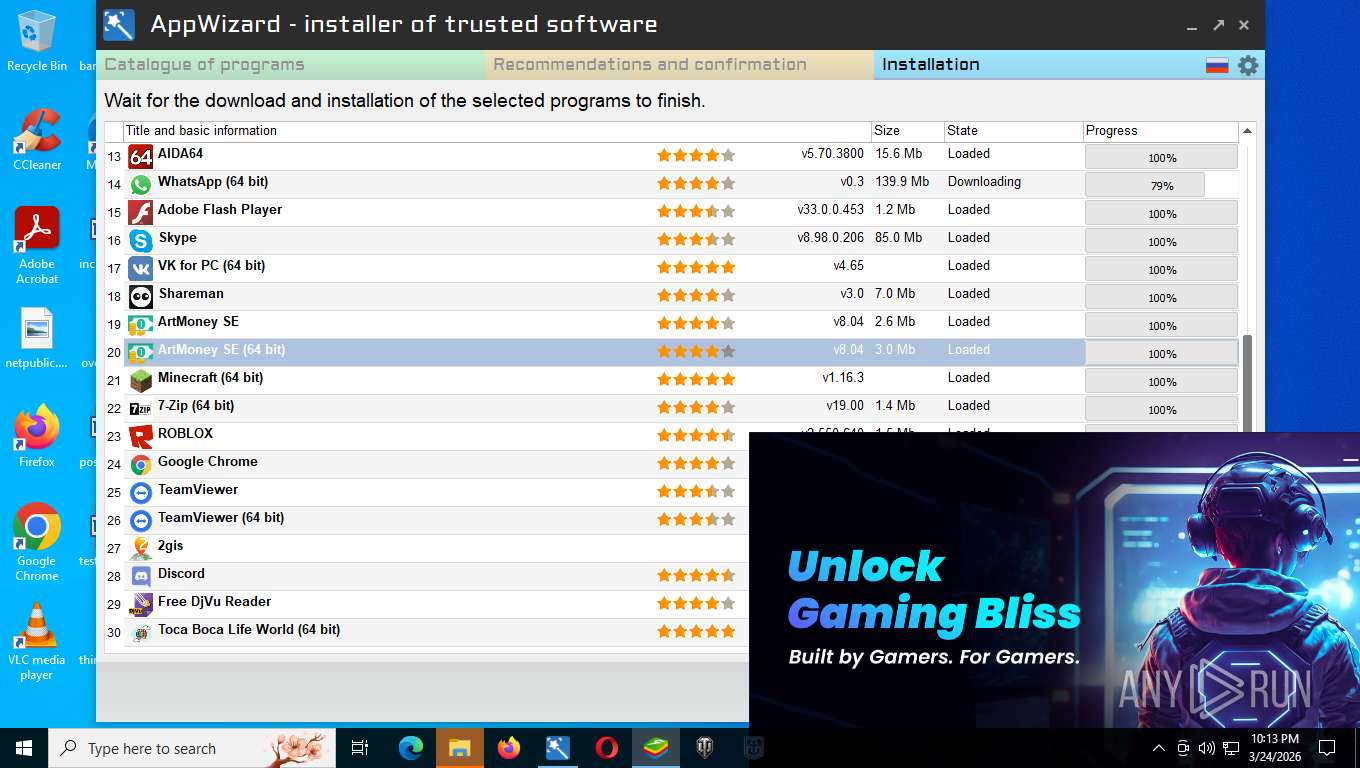
Task: Launch Opera from the taskbar
Action: click(607, 748)
